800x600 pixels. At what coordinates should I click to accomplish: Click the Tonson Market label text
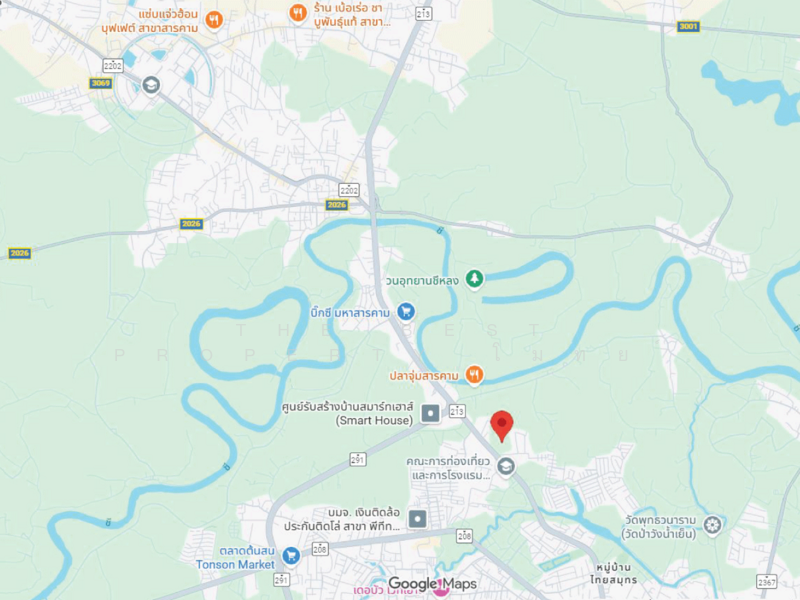tap(235, 565)
